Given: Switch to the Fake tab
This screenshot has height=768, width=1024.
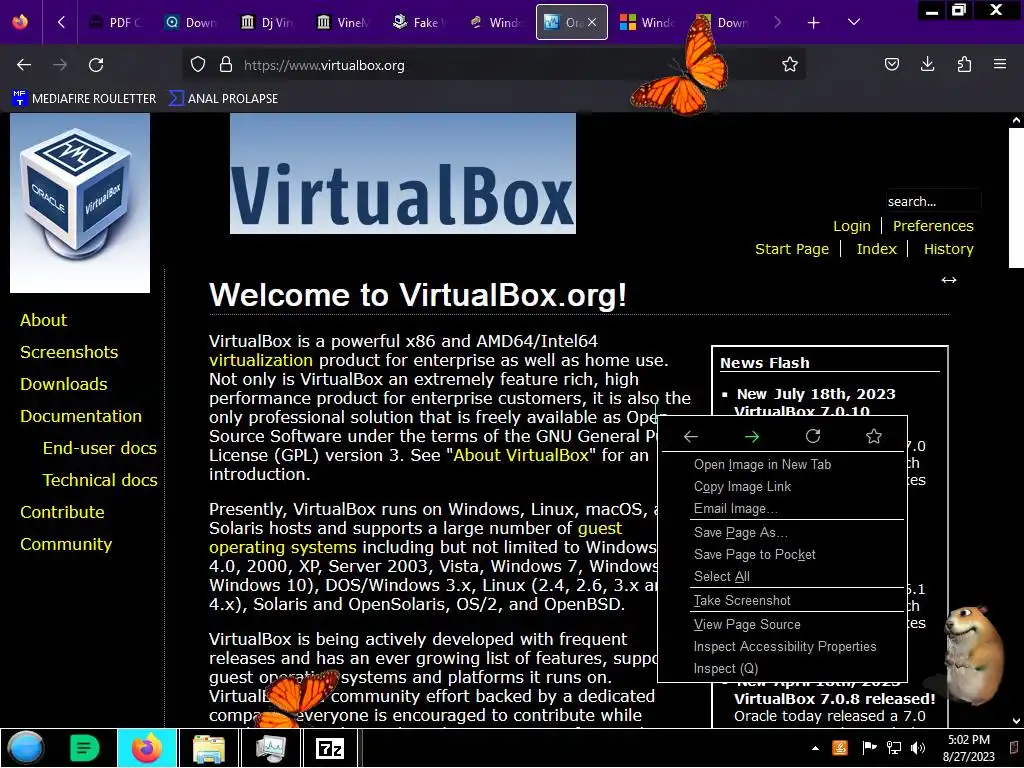Looking at the screenshot, I should [x=419, y=23].
